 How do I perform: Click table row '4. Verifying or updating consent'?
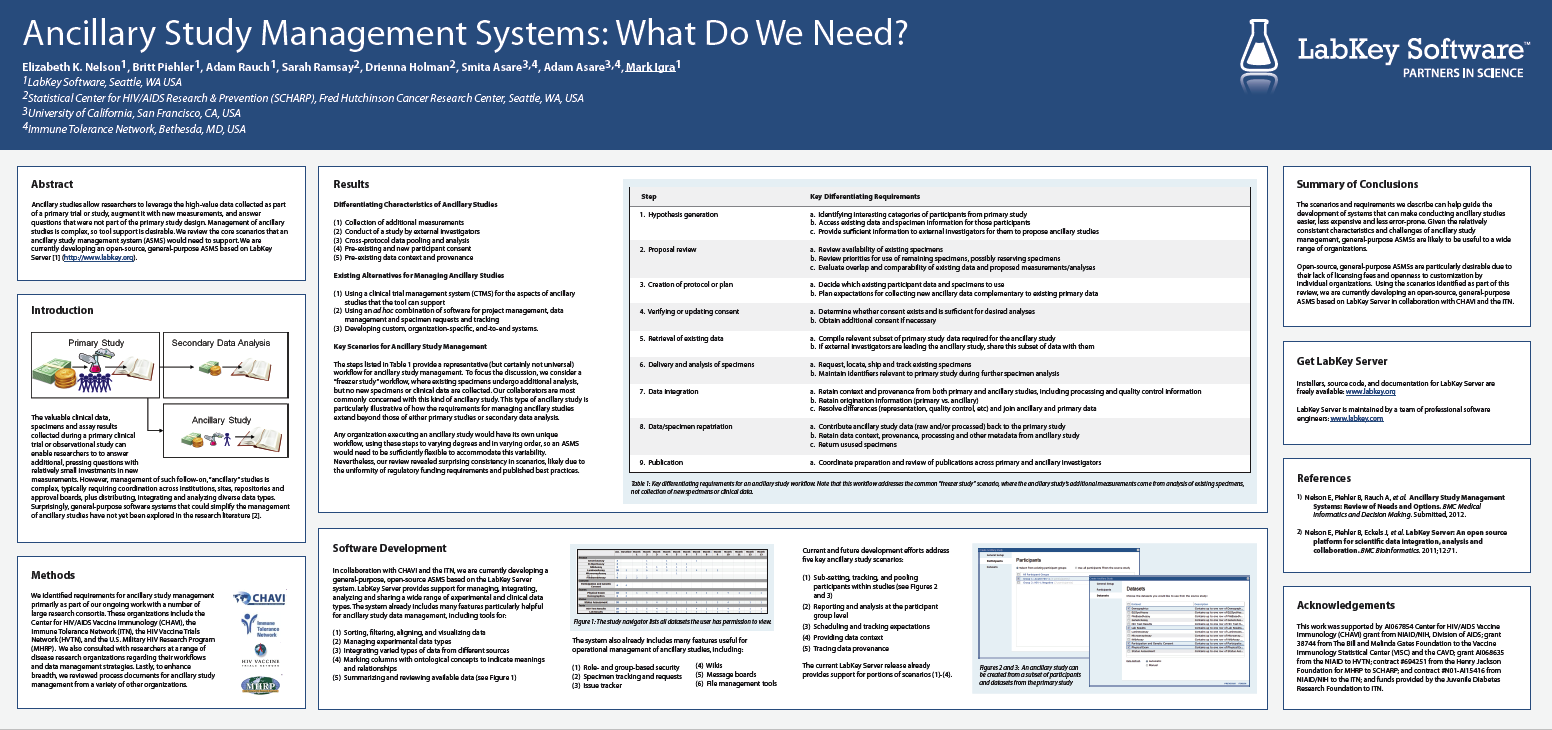938,316
